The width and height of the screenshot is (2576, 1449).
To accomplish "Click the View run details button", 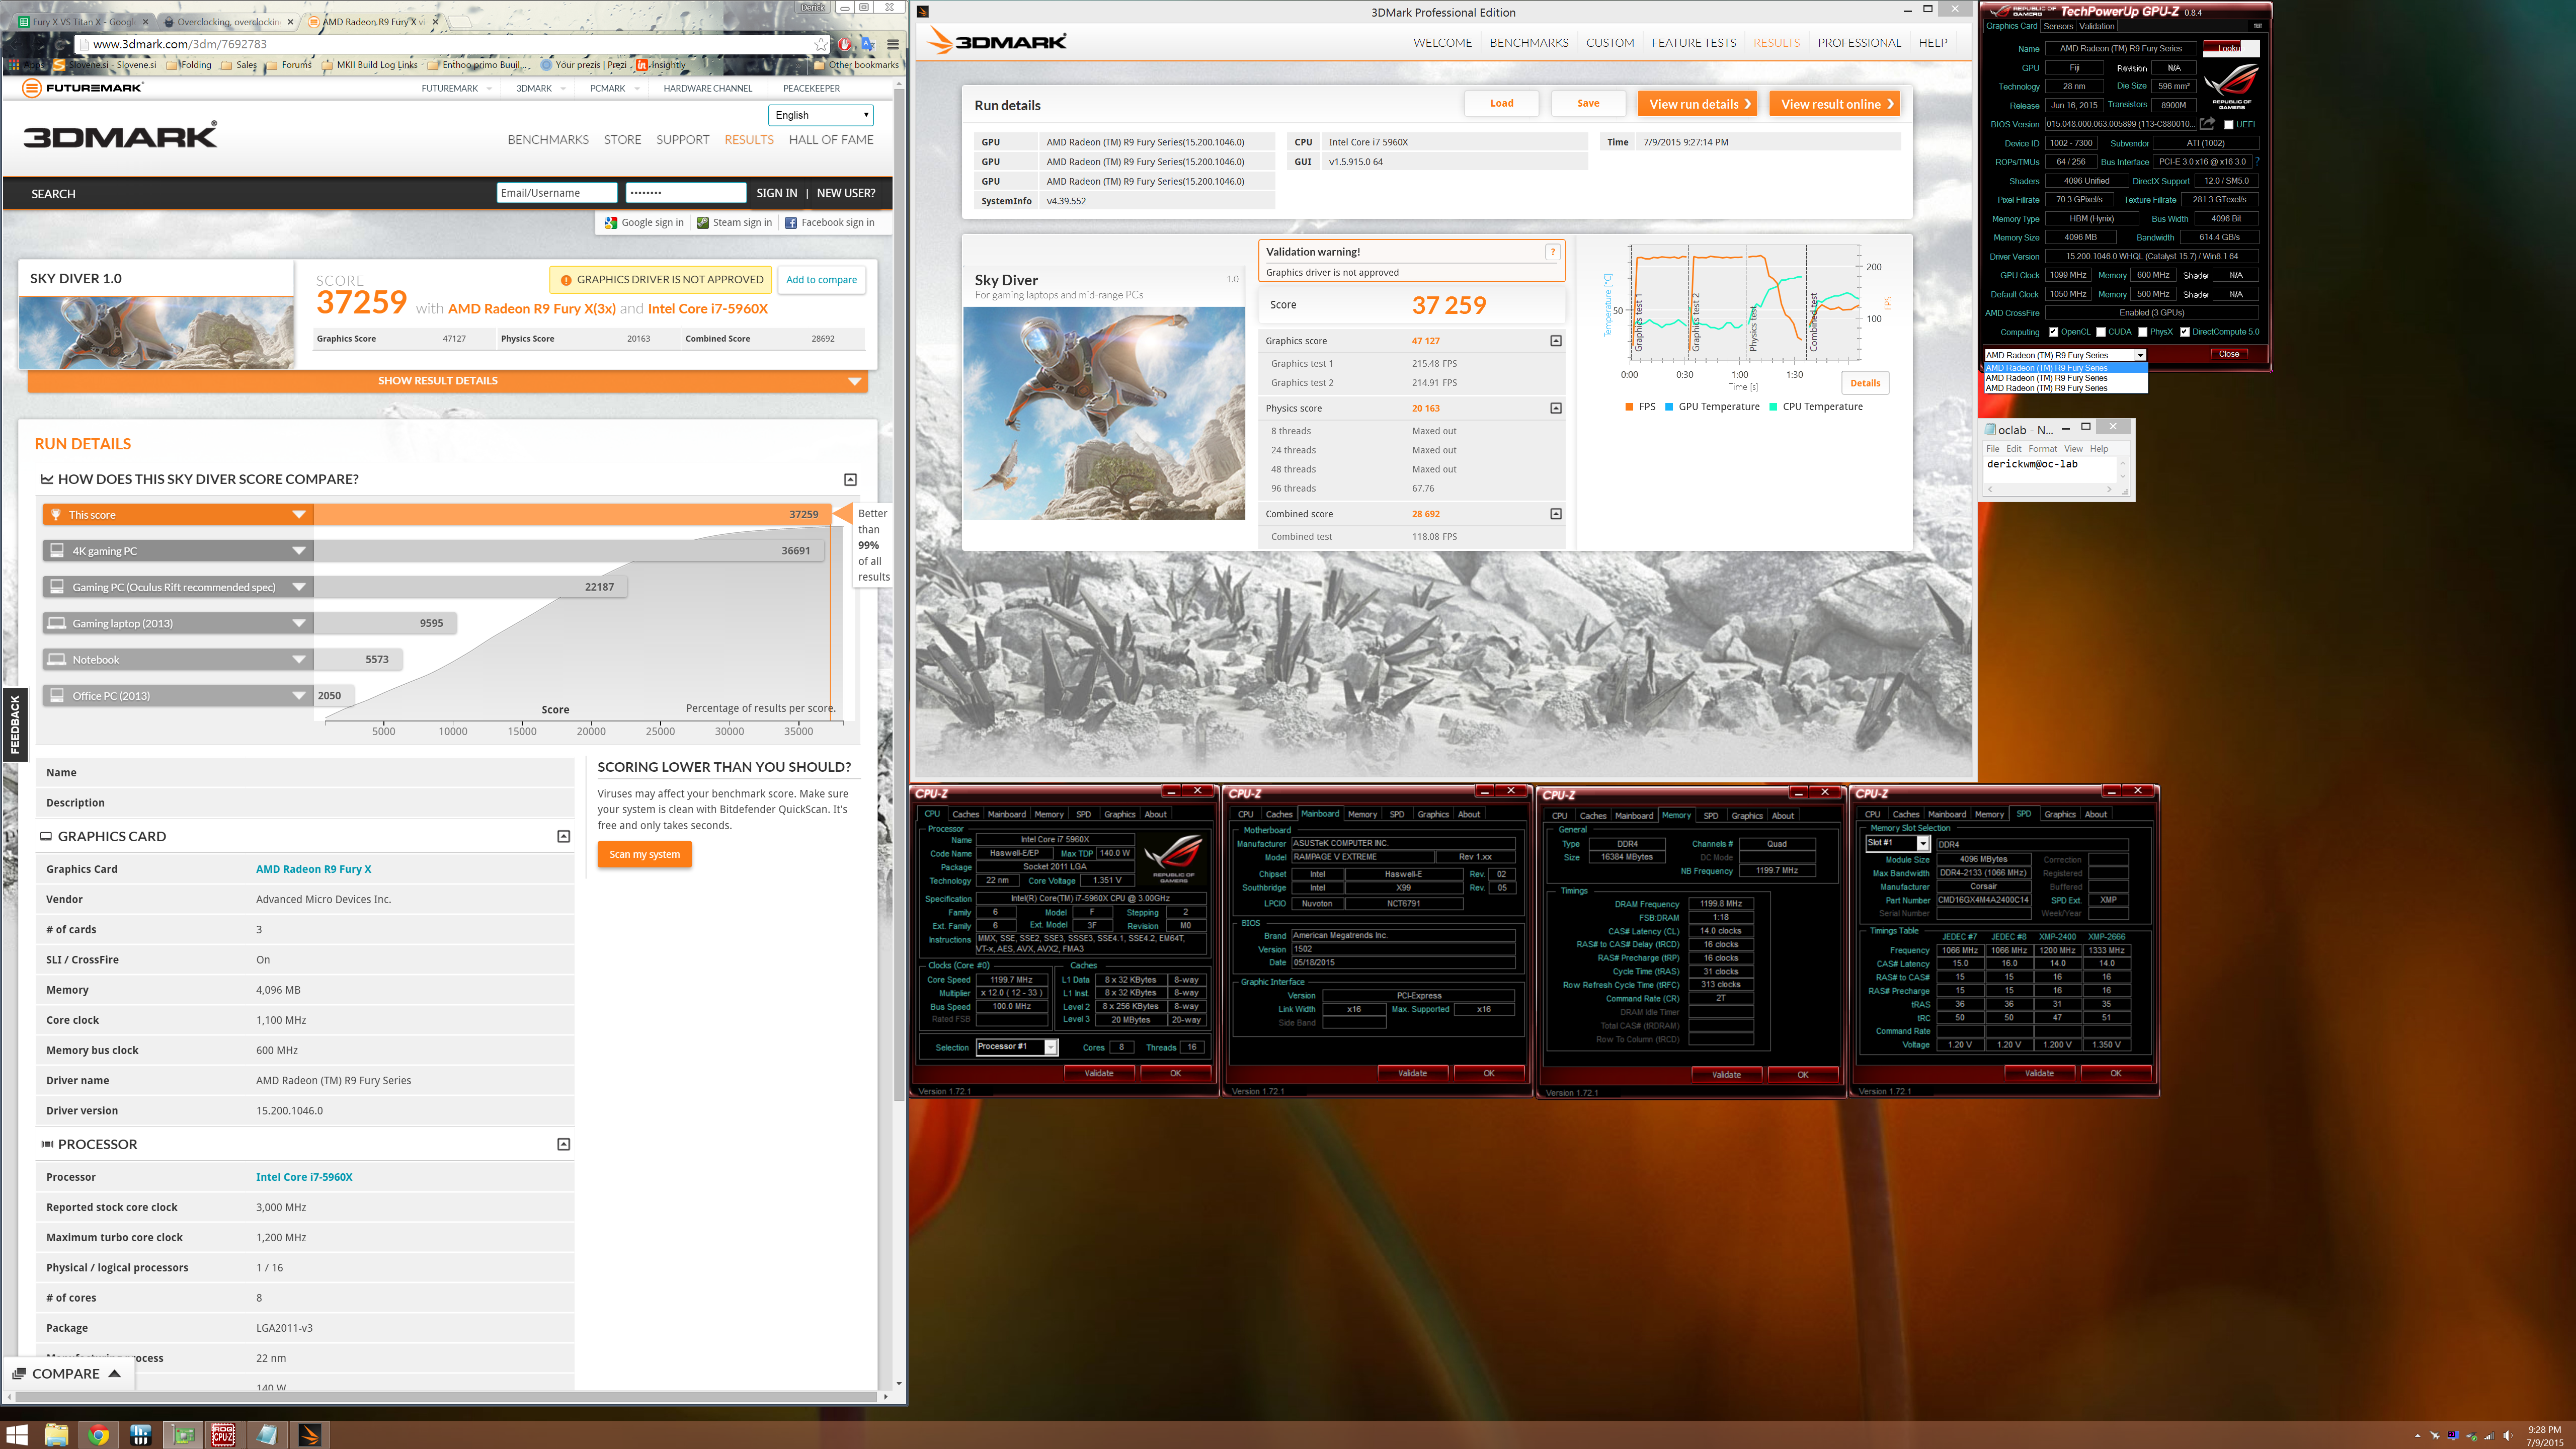I will tap(1697, 104).
